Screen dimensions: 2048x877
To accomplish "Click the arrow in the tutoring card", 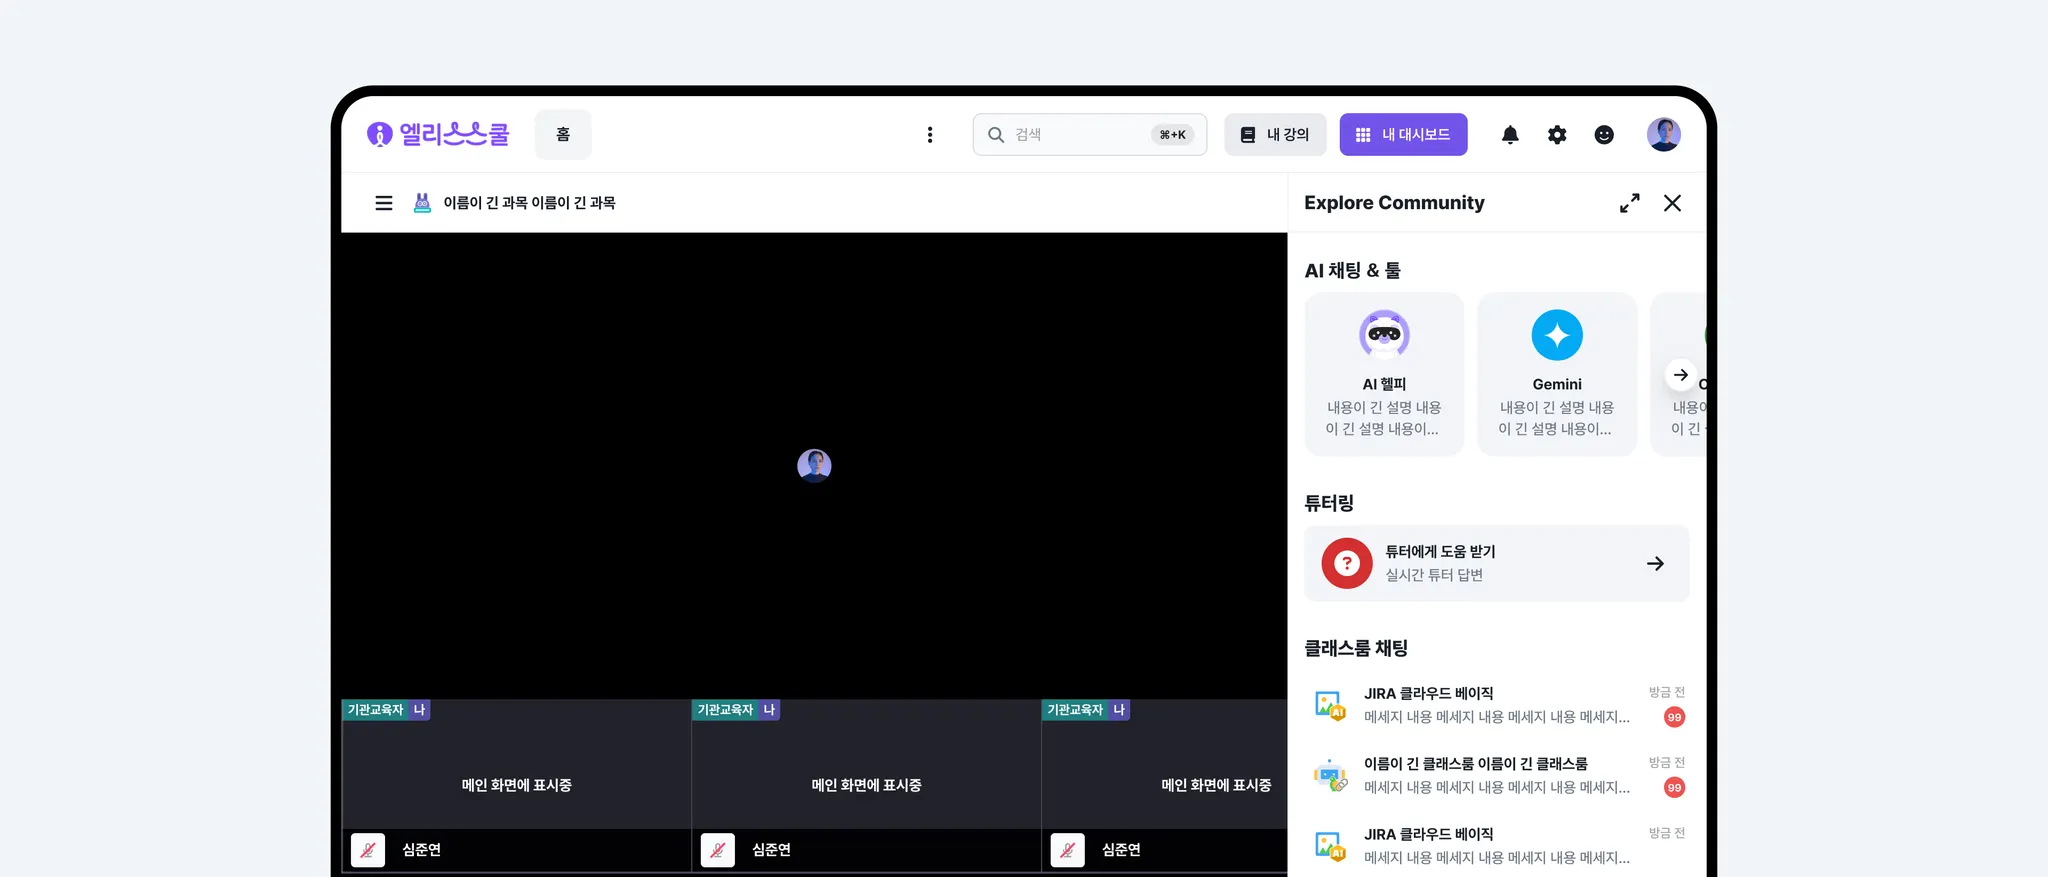I will click(1656, 563).
